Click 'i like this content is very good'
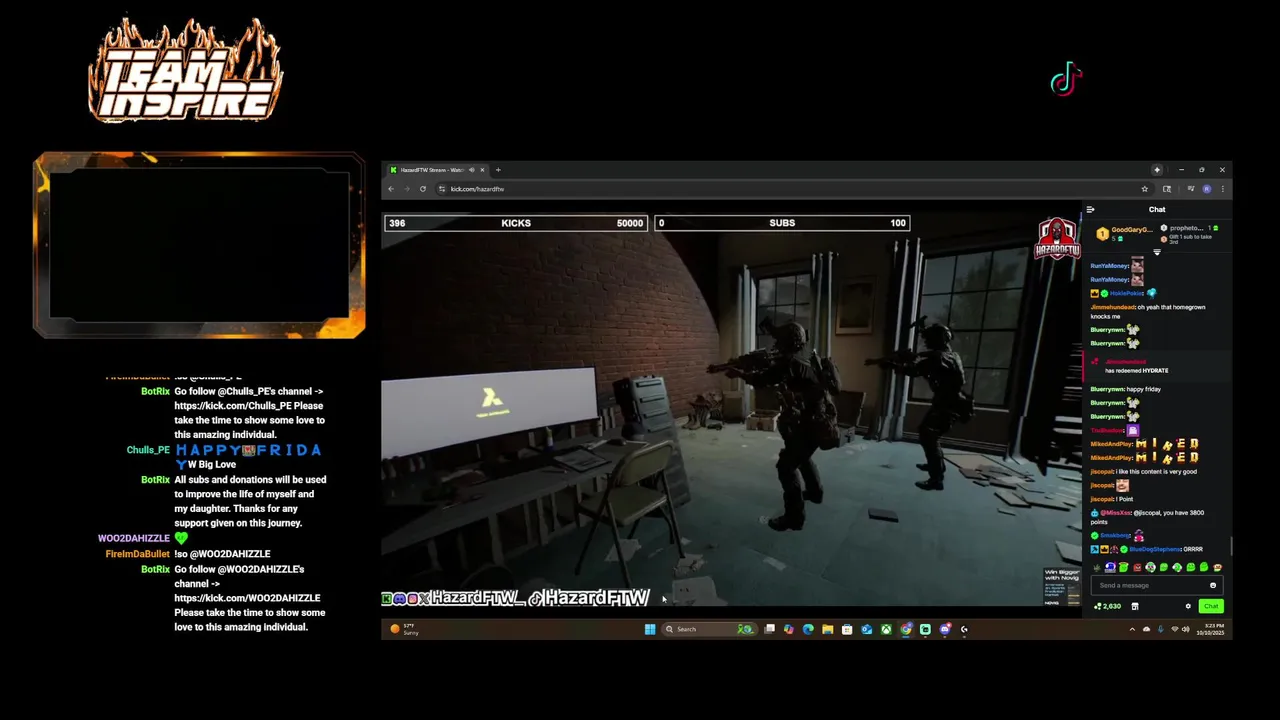 click(x=1157, y=472)
